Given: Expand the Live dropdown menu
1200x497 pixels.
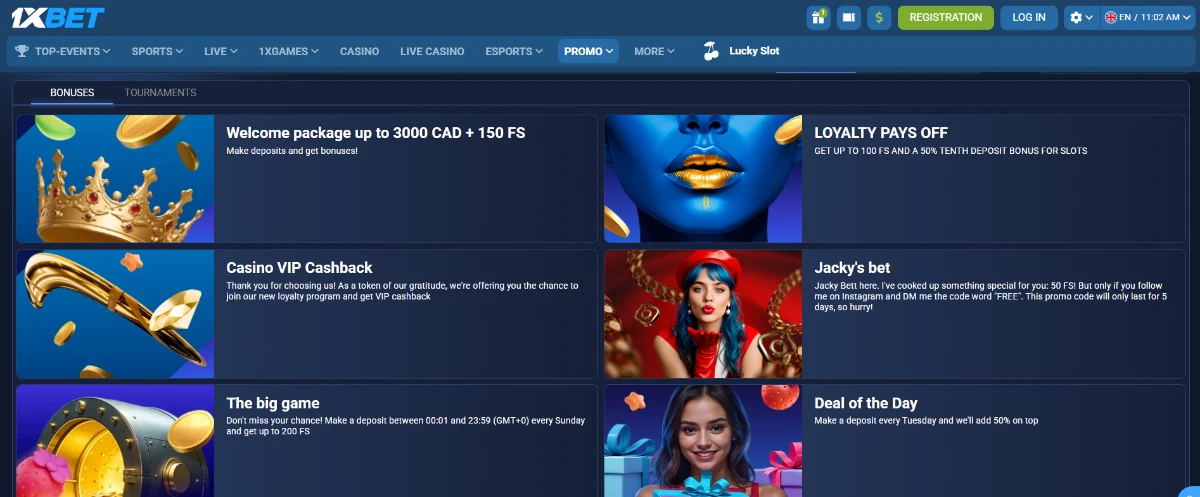Looking at the screenshot, I should coord(221,51).
